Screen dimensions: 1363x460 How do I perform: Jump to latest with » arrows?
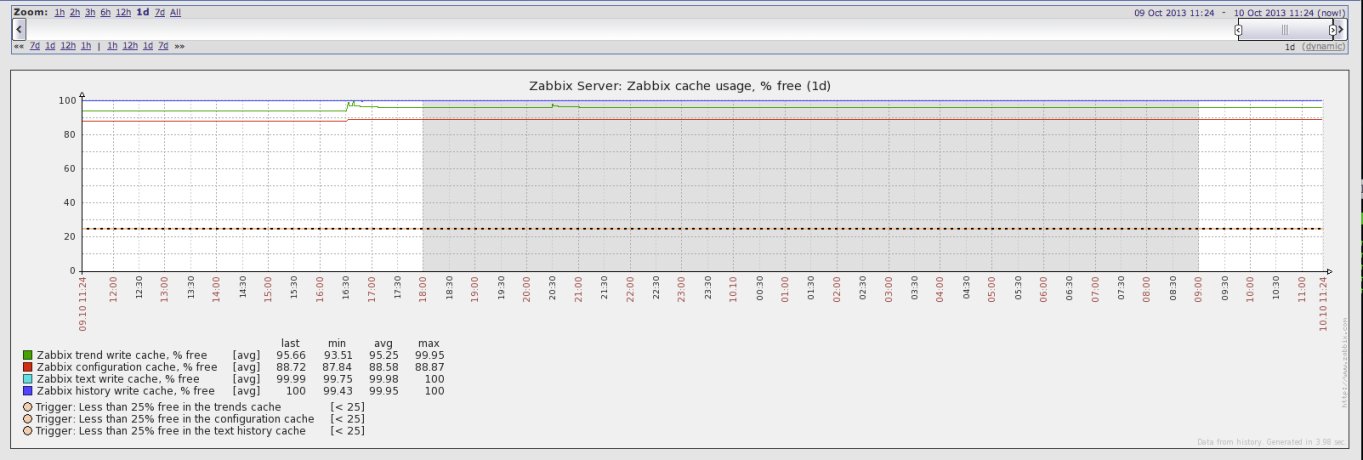tap(179, 46)
